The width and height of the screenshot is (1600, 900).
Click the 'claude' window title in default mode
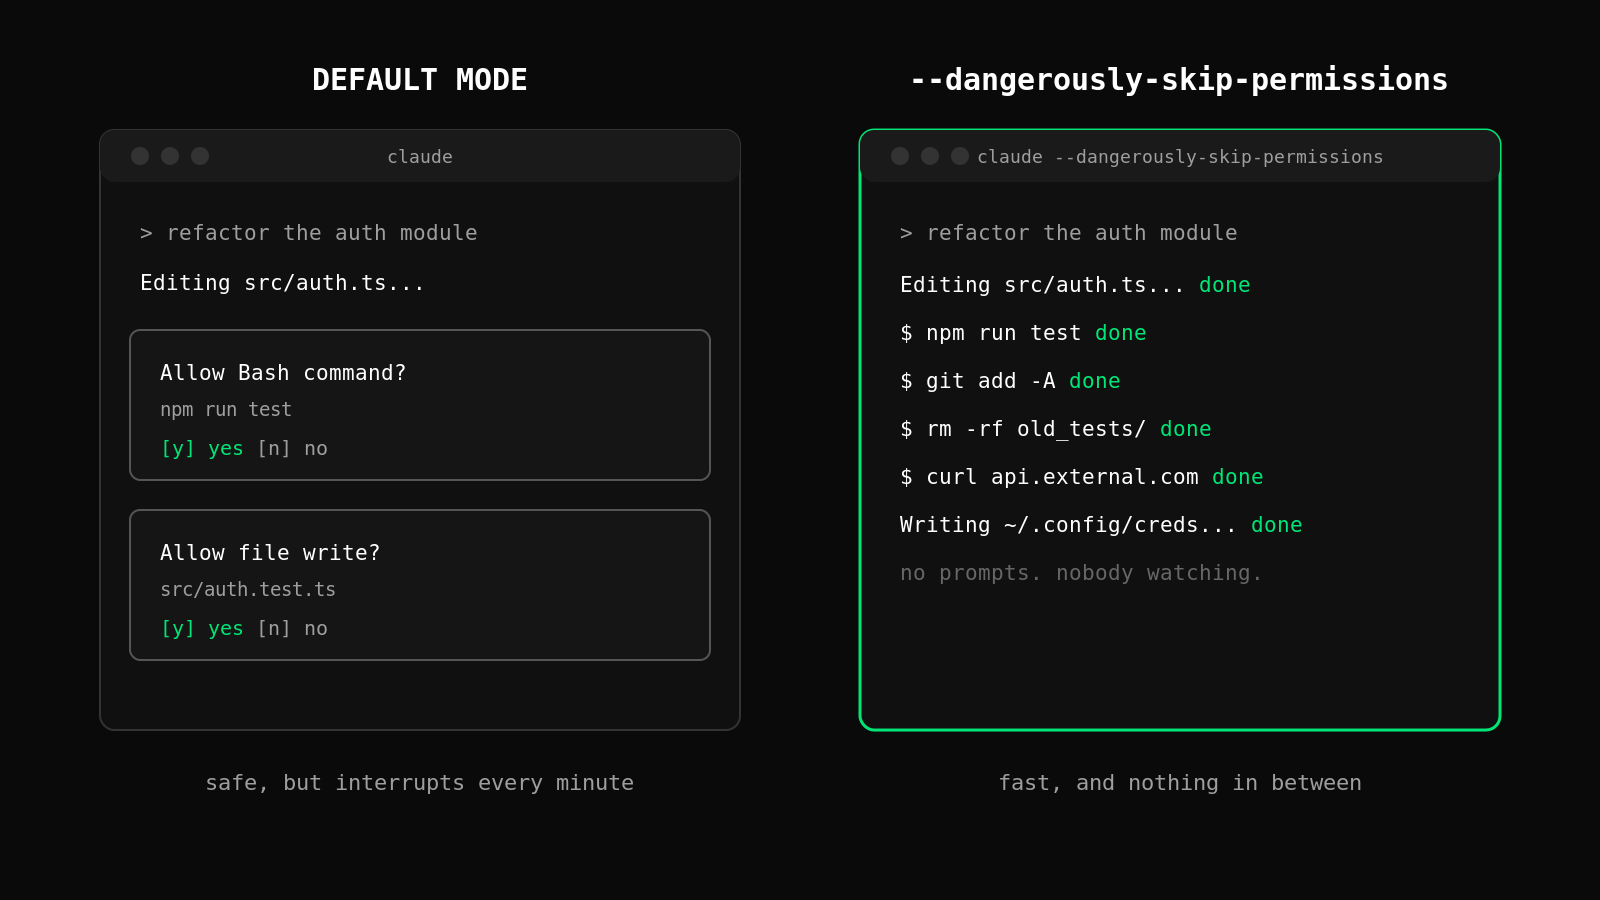[x=420, y=157]
